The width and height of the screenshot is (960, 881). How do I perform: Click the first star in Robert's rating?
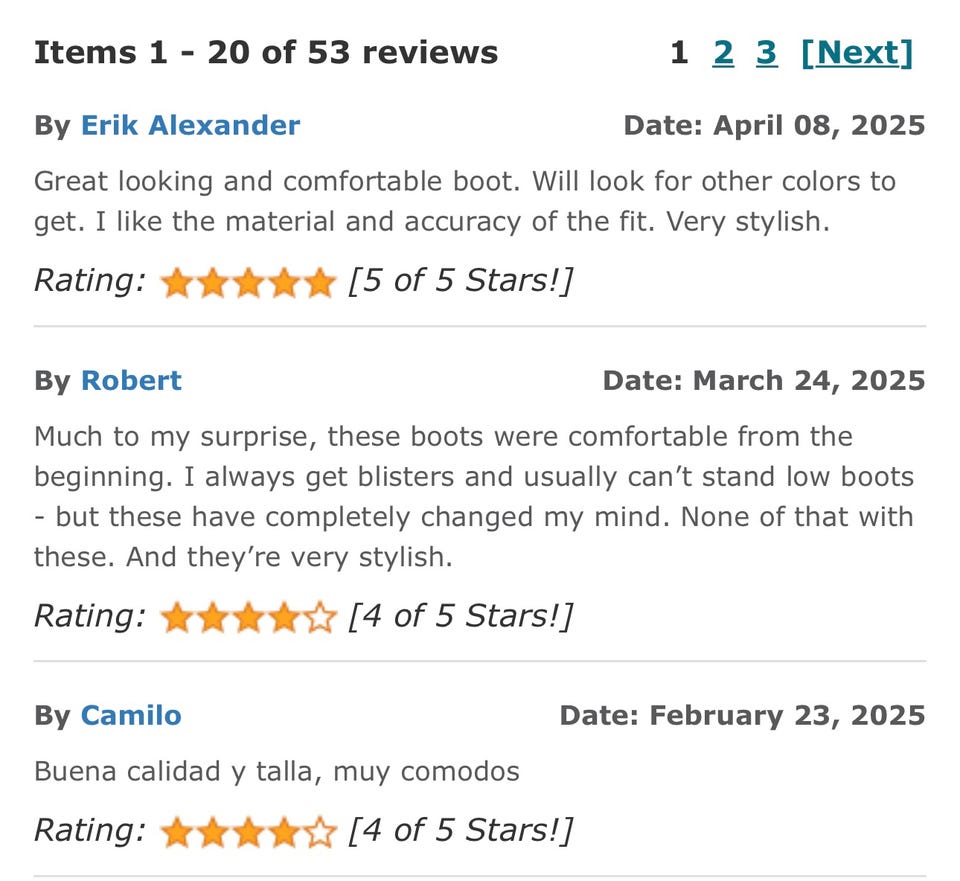177,619
